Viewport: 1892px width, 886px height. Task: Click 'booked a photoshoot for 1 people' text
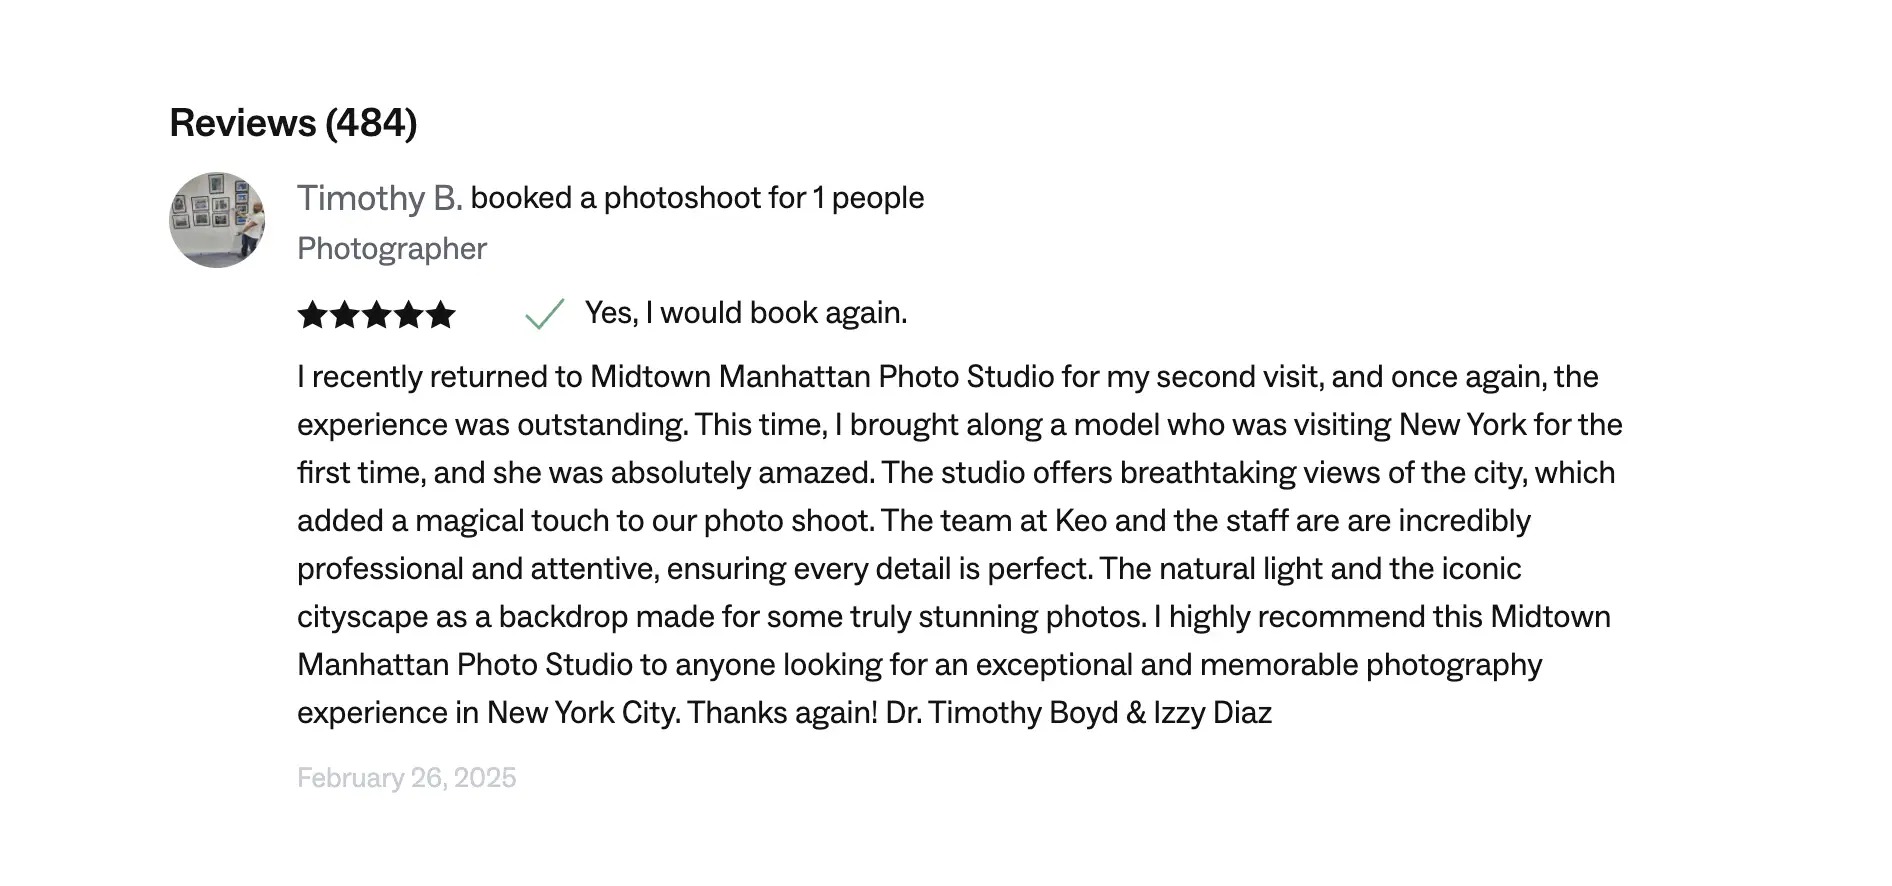[x=697, y=198]
